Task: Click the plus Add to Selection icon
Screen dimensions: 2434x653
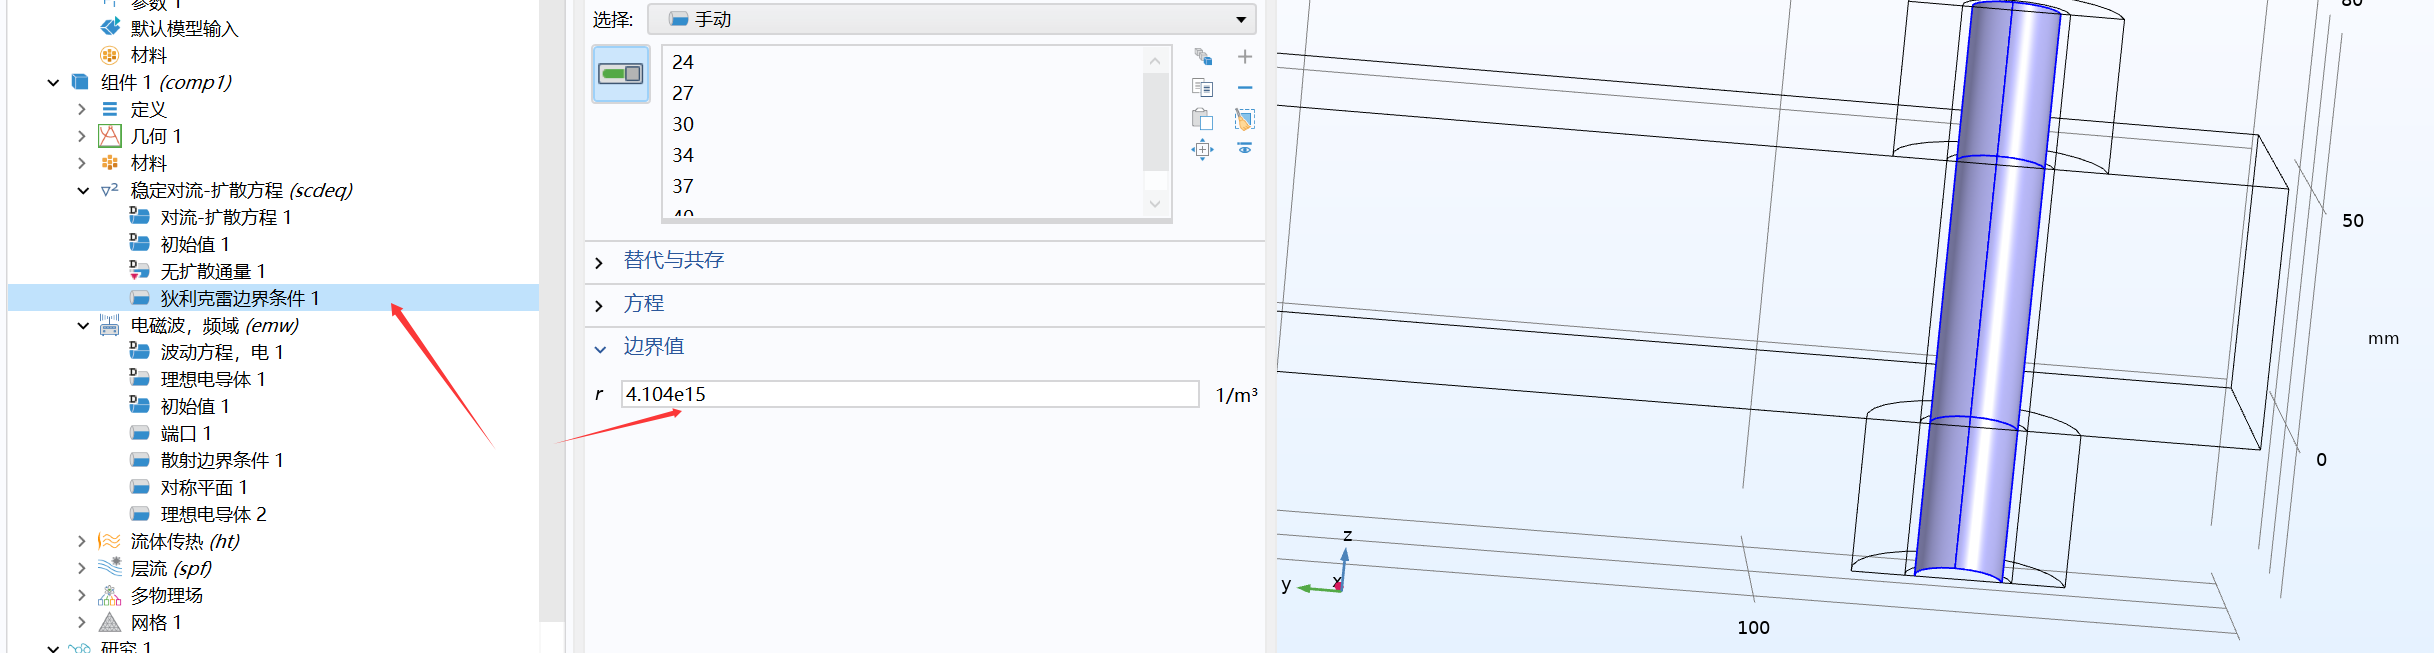Action: (x=1245, y=57)
